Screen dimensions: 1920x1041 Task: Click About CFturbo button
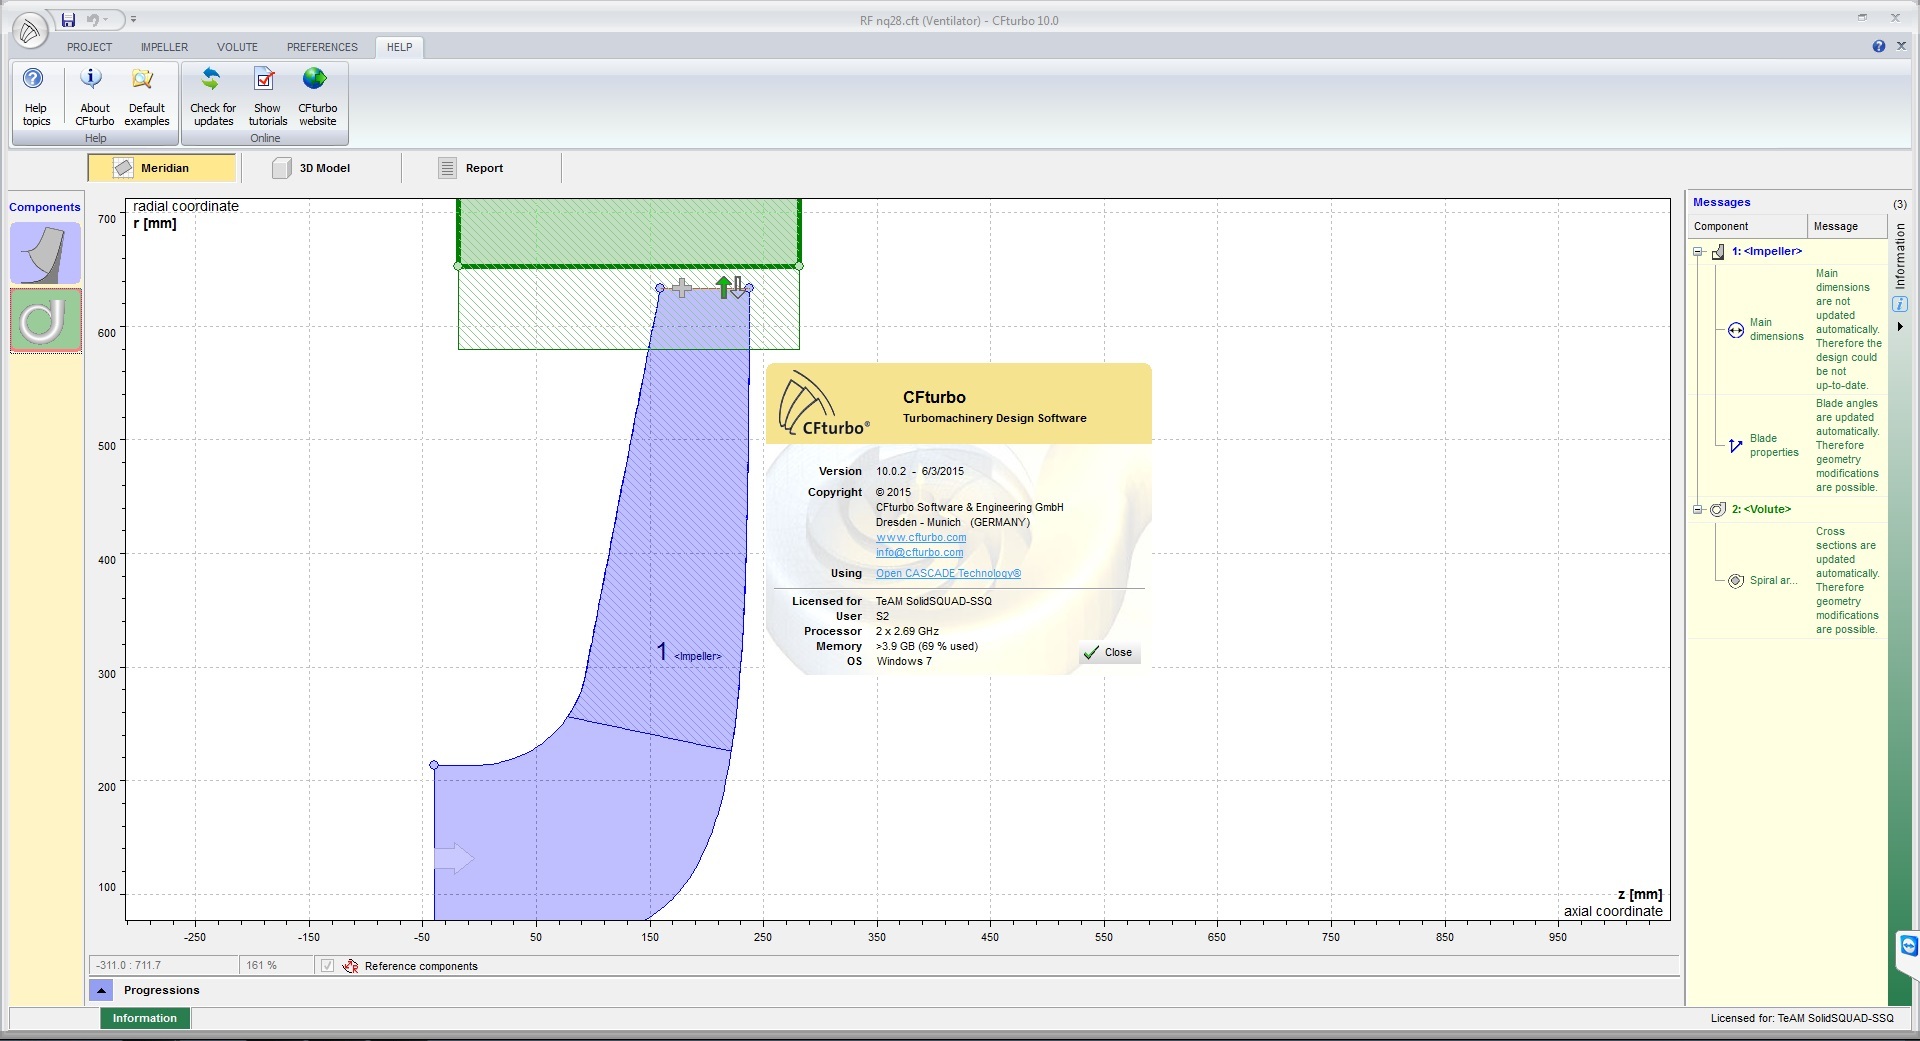click(95, 97)
